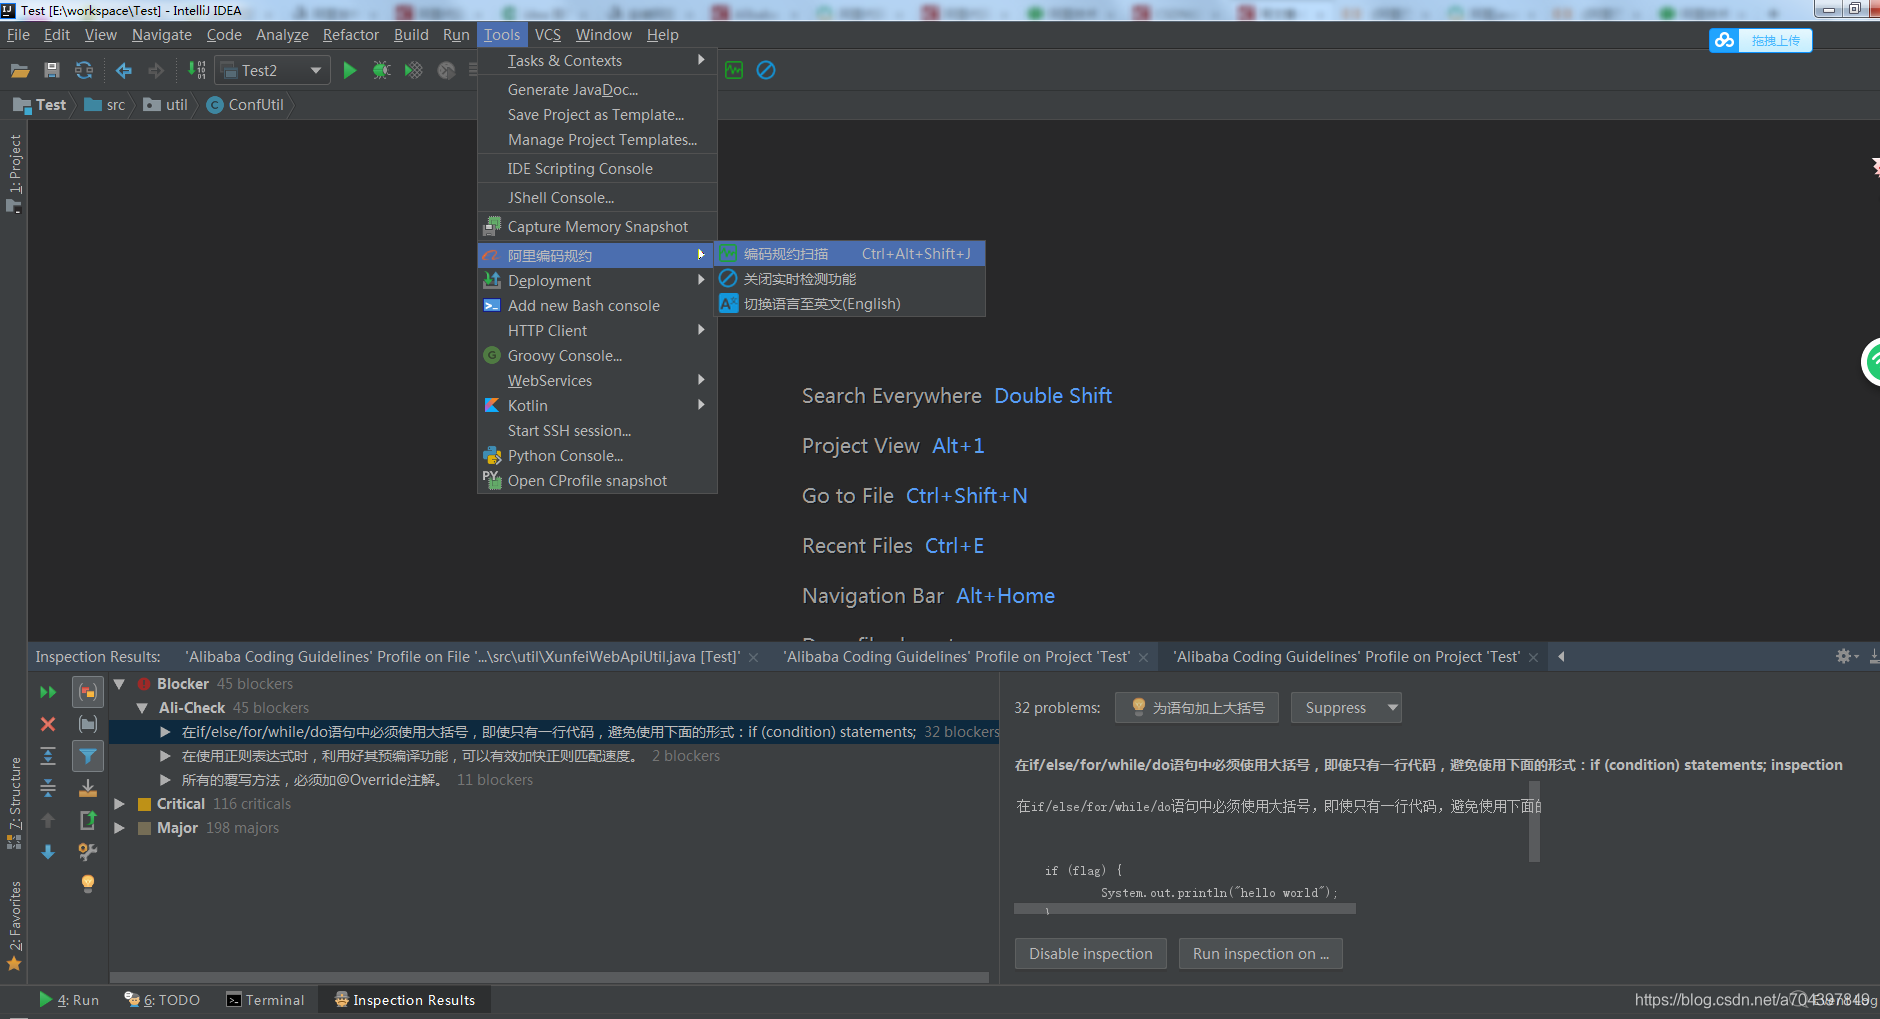The height and width of the screenshot is (1019, 1880).
Task: Toggle group by severity in inspection panel
Action: click(88, 692)
